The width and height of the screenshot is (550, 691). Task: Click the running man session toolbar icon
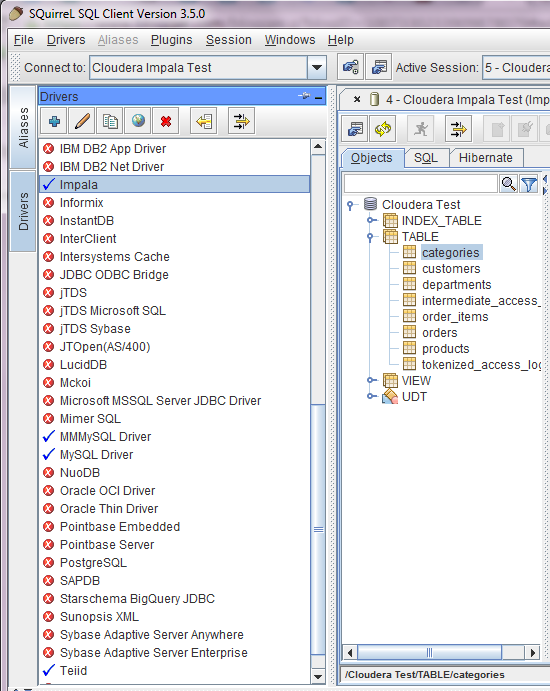[x=421, y=129]
